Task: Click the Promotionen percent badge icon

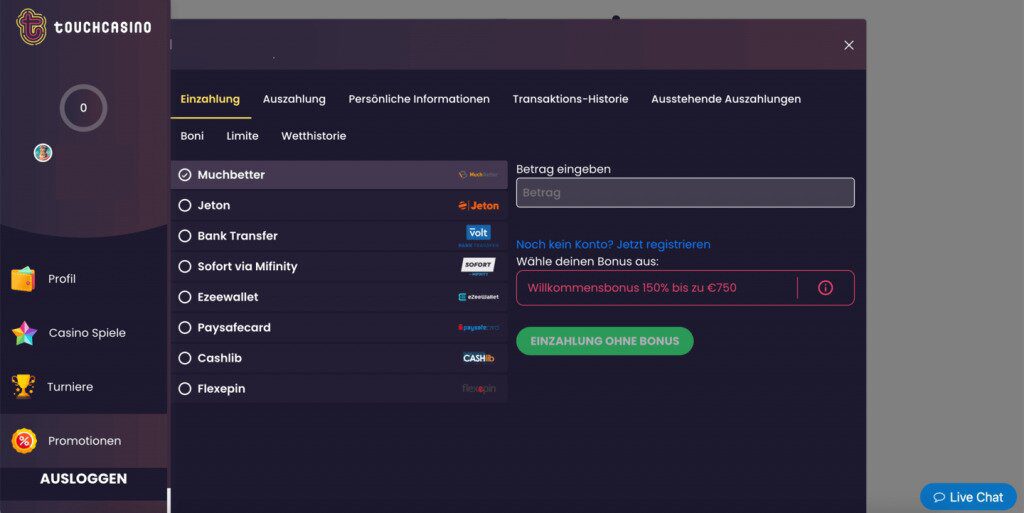Action: [x=24, y=441]
